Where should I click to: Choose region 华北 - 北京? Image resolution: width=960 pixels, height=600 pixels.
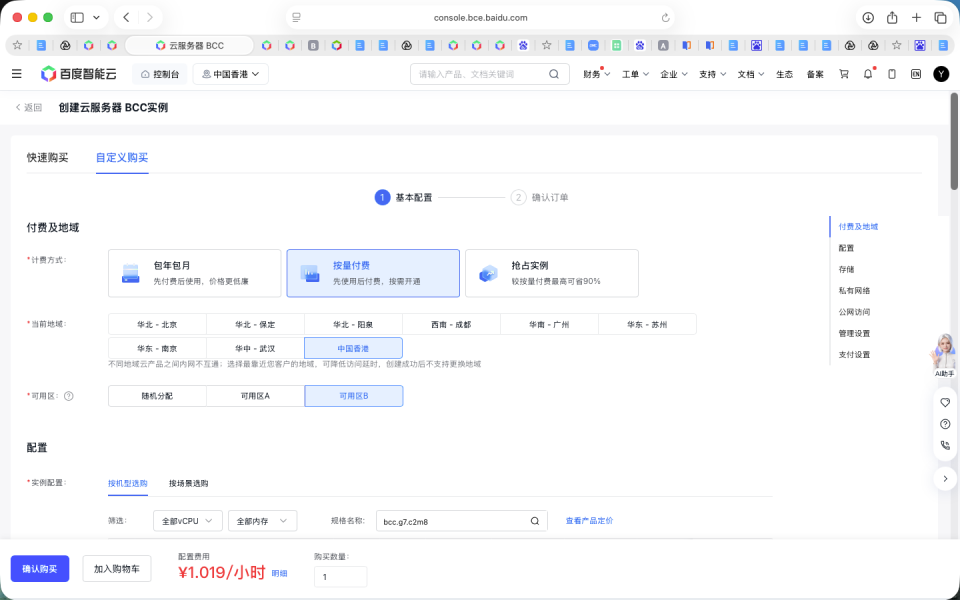point(157,324)
